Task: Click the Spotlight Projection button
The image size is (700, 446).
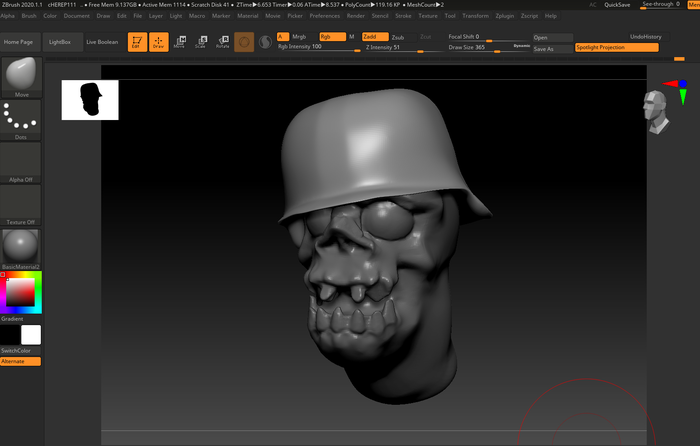Action: (616, 47)
